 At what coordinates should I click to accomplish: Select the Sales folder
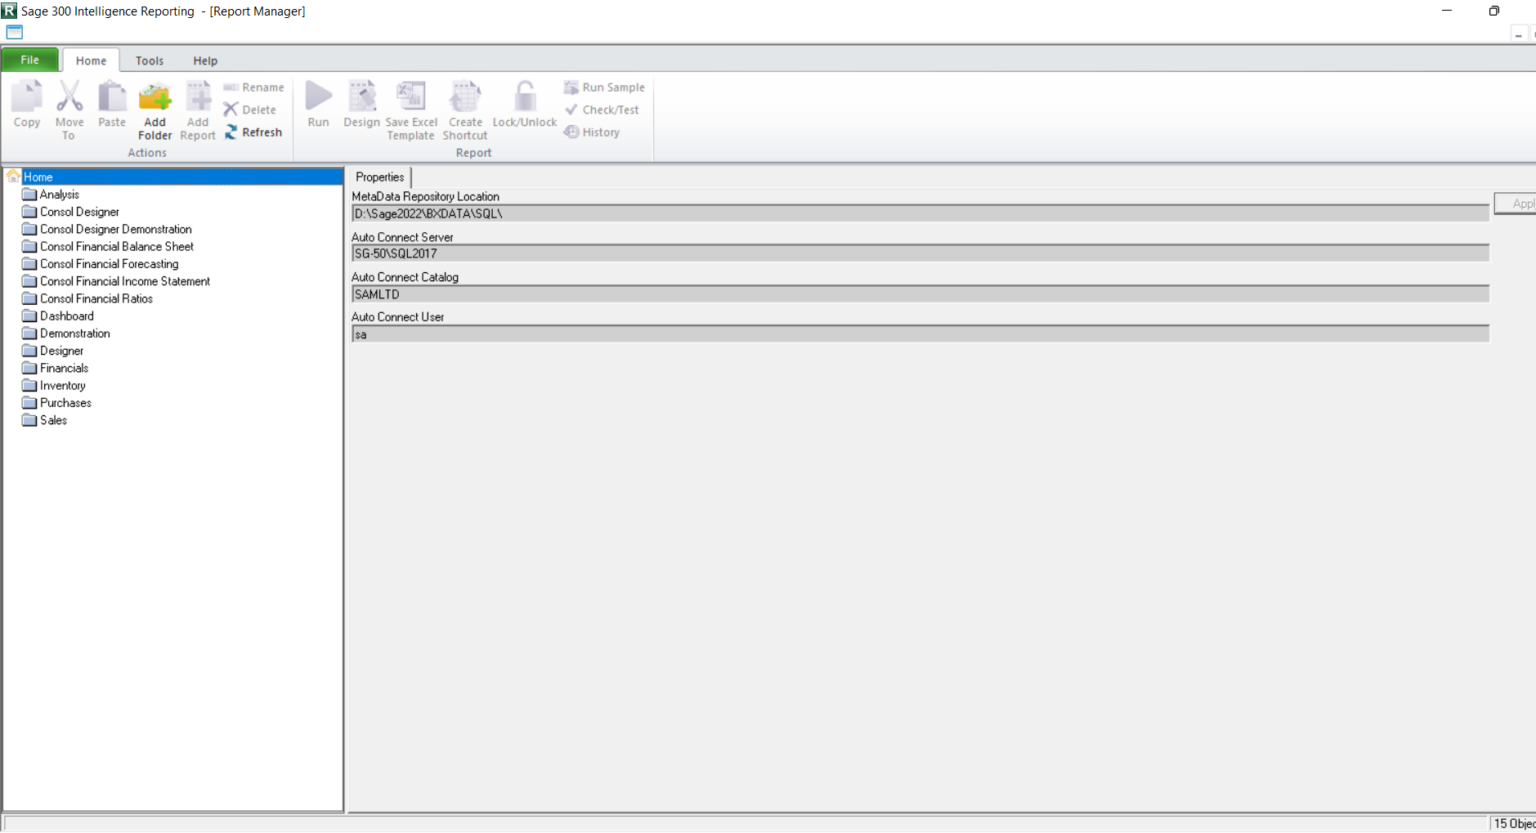point(52,420)
